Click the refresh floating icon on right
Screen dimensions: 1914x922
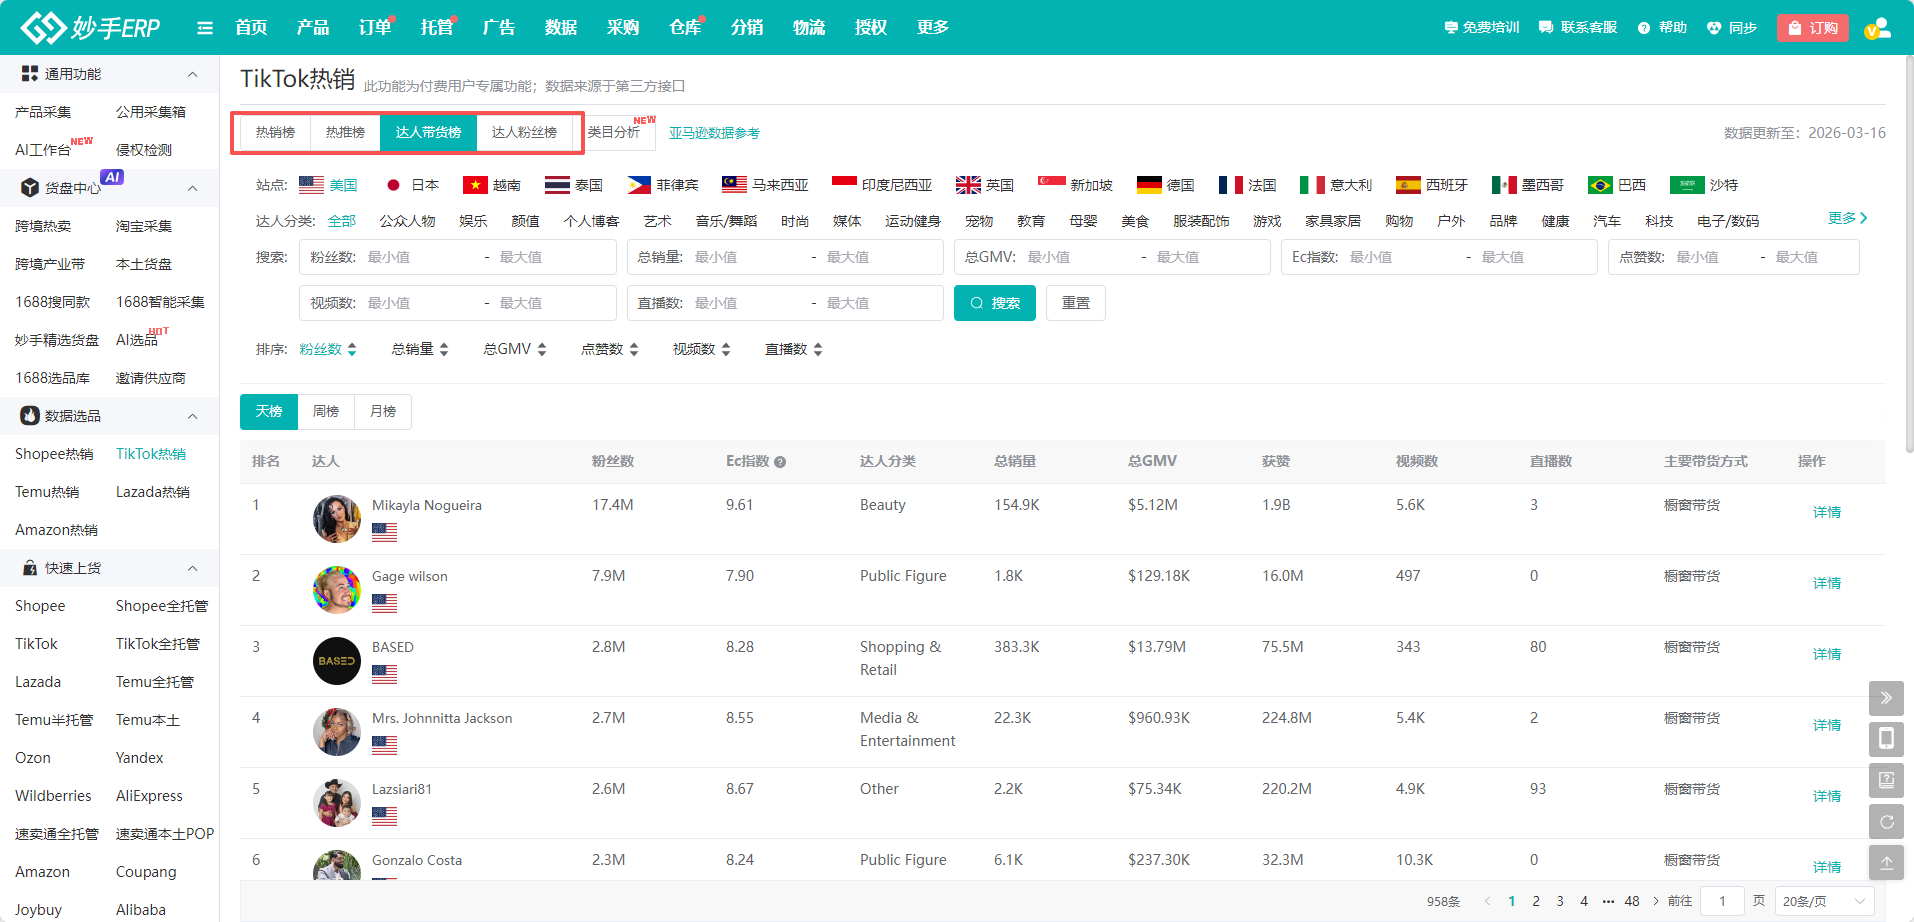pos(1886,822)
